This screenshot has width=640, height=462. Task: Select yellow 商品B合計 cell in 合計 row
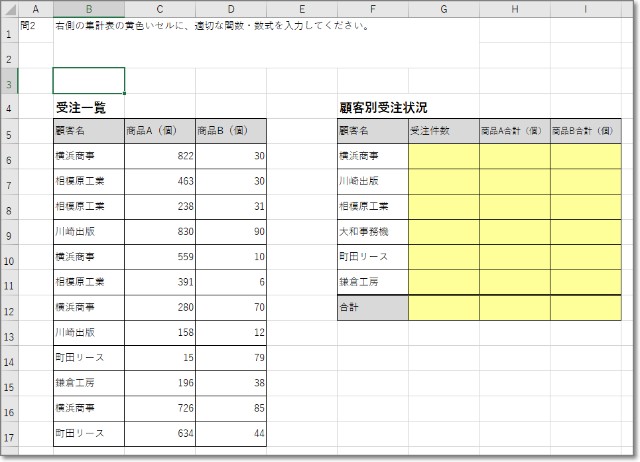pos(585,308)
